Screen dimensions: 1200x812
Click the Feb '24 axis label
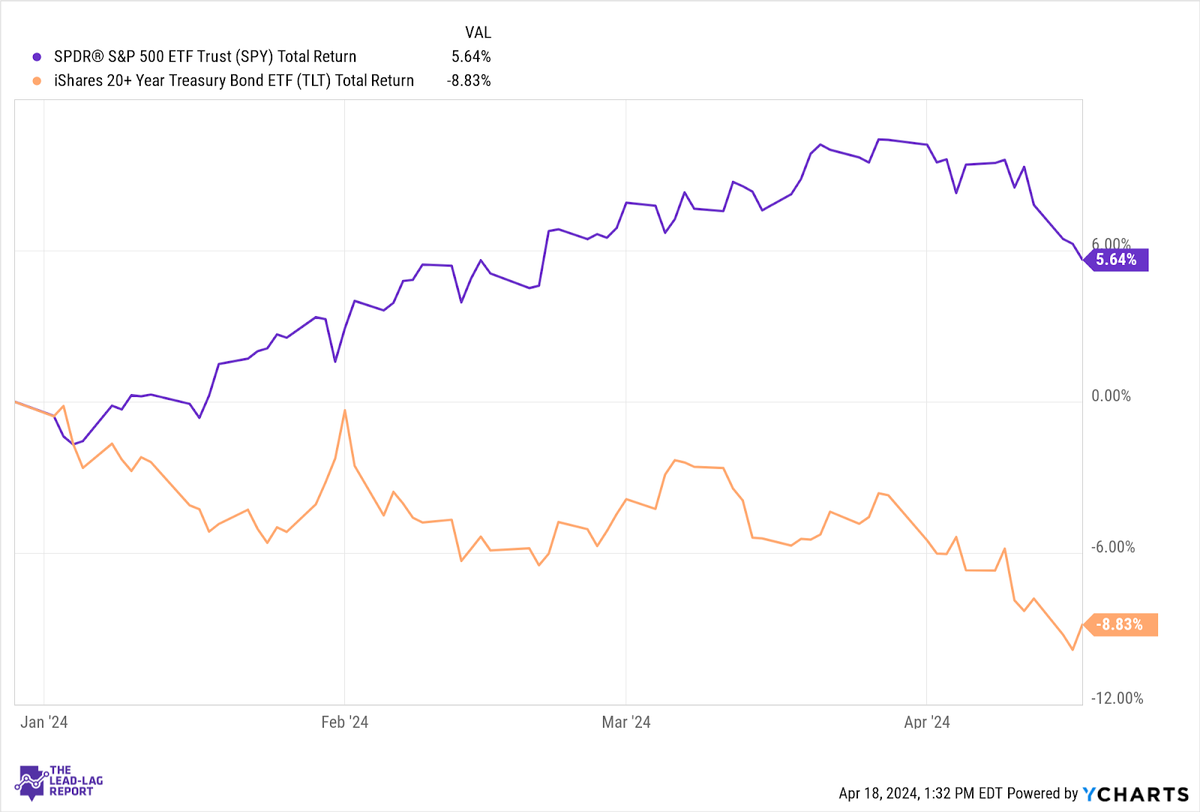click(x=344, y=721)
